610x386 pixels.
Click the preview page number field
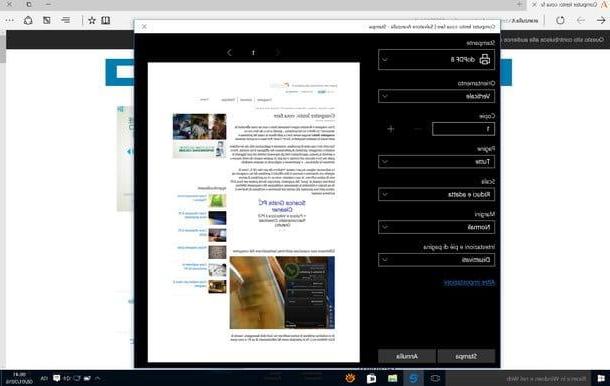pyautogui.click(x=253, y=53)
